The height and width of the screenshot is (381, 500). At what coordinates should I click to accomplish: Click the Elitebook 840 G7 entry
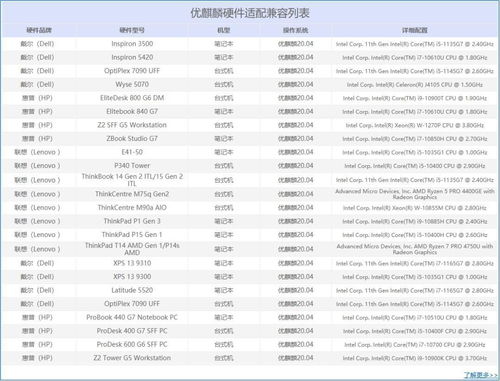[132, 111]
